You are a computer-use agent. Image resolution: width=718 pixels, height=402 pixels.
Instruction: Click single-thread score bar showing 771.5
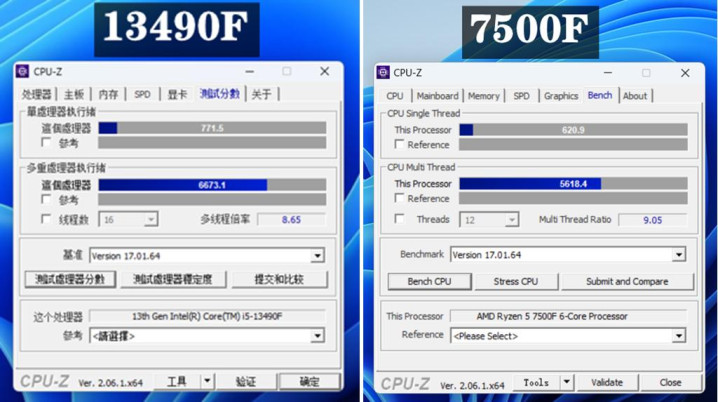coord(212,128)
